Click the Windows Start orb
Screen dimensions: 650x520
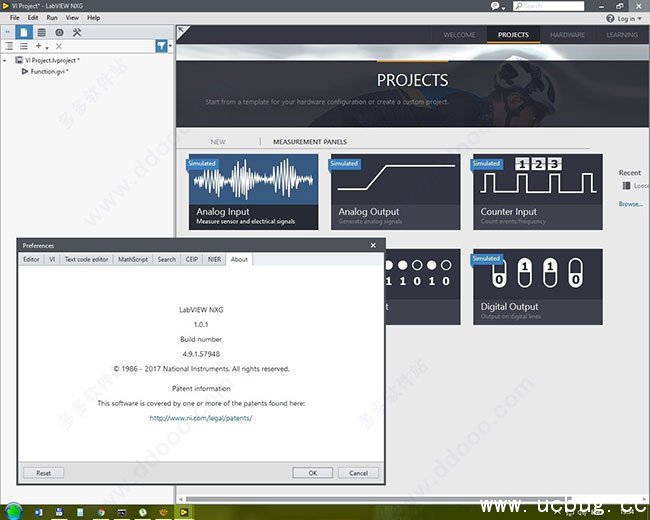coord(14,512)
